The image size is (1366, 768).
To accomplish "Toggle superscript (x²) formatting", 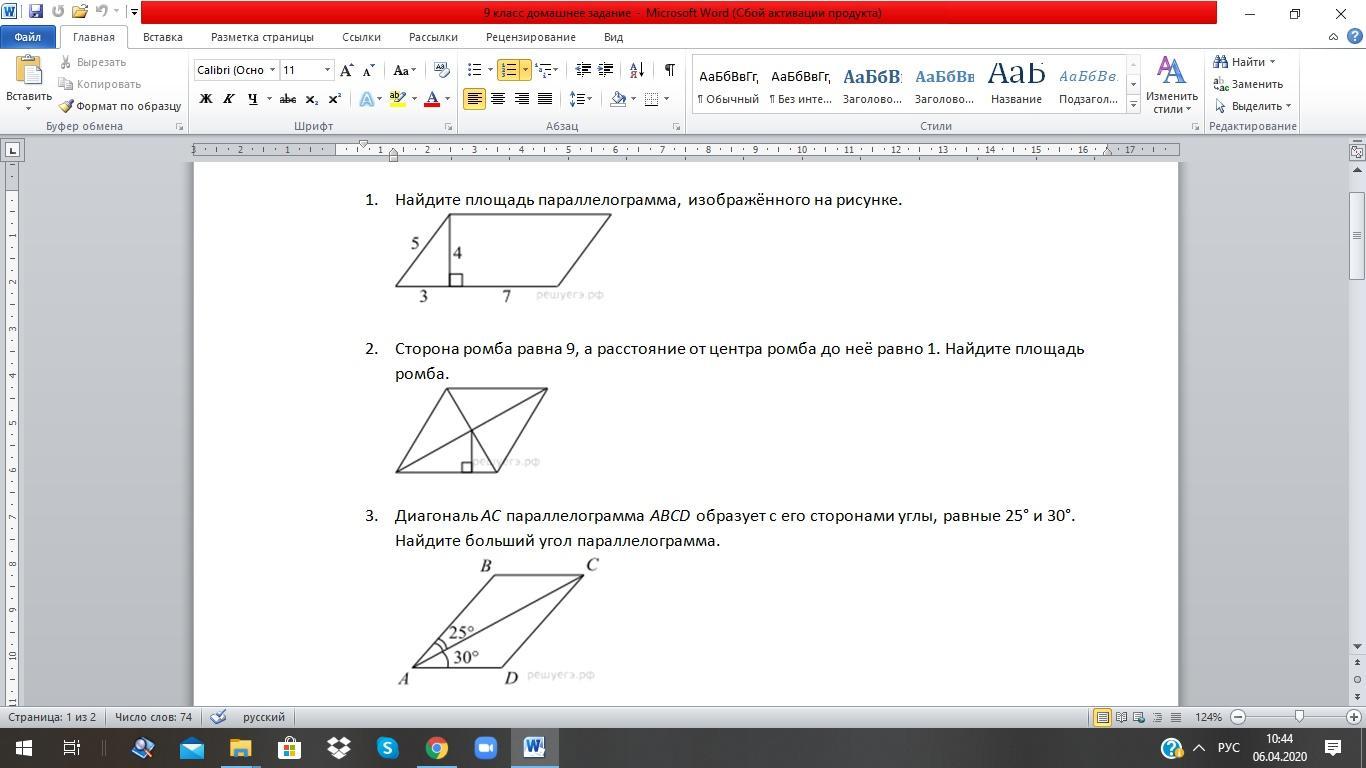I will 334,99.
